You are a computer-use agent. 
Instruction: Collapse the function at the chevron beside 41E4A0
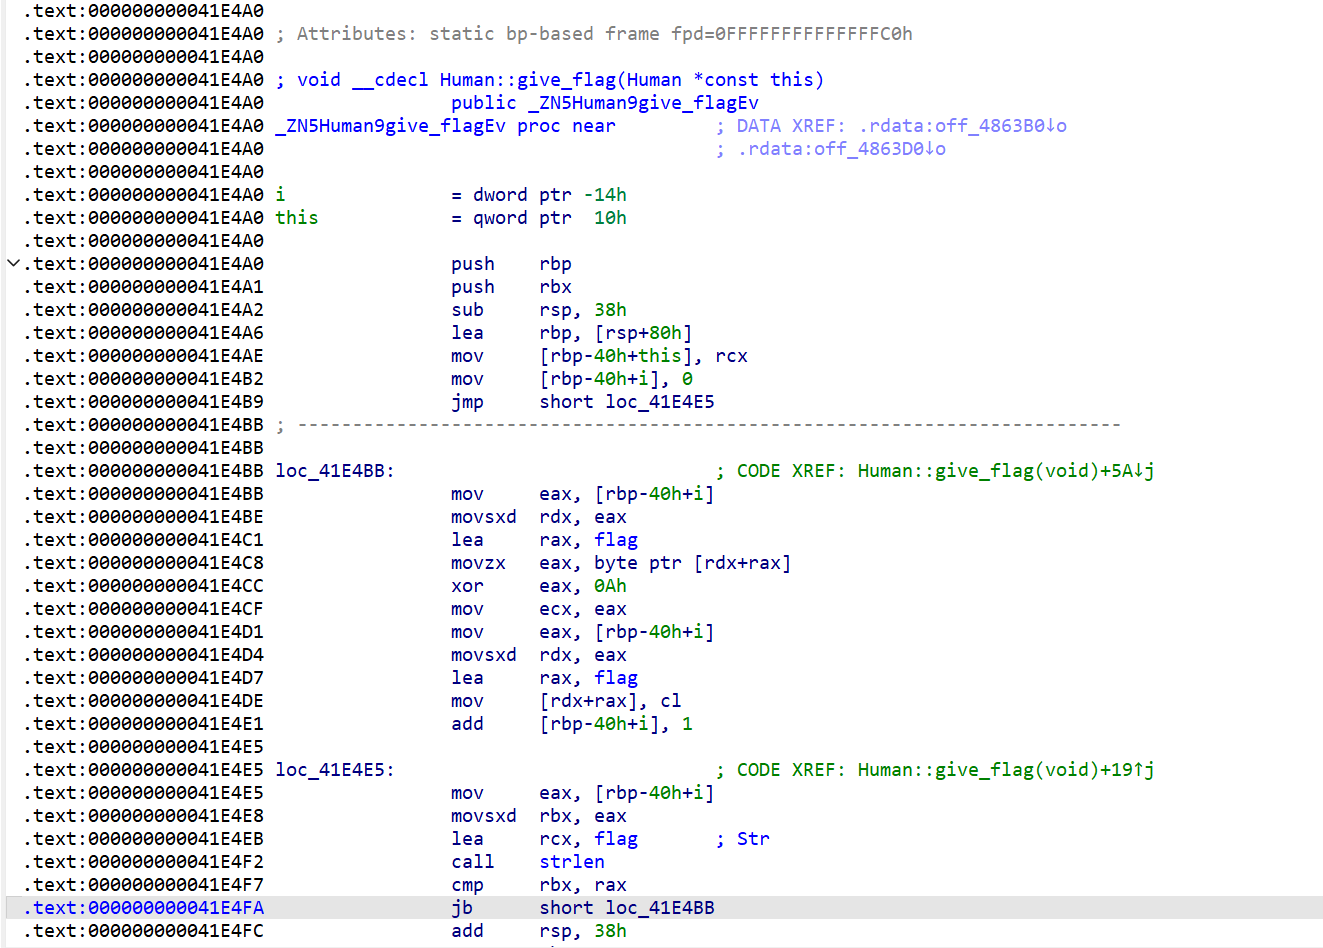click(13, 264)
